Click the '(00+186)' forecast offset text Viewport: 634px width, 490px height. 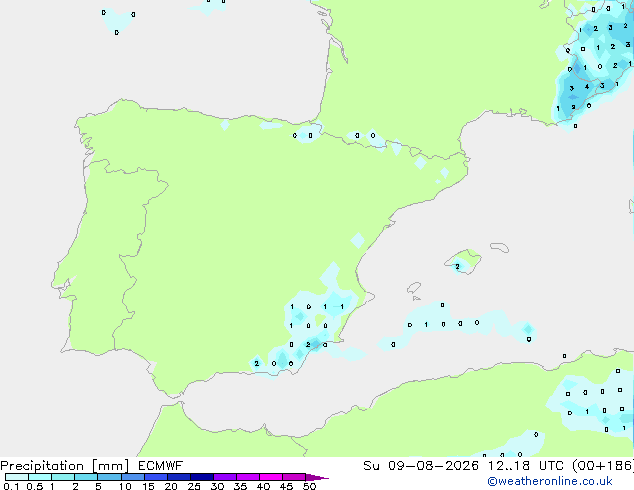(x=603, y=466)
